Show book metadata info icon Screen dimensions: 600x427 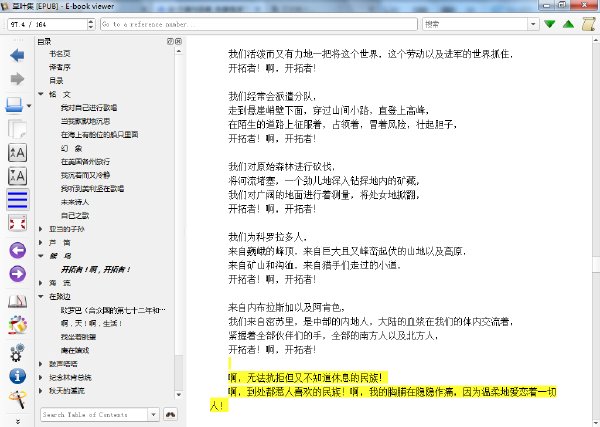(17, 376)
